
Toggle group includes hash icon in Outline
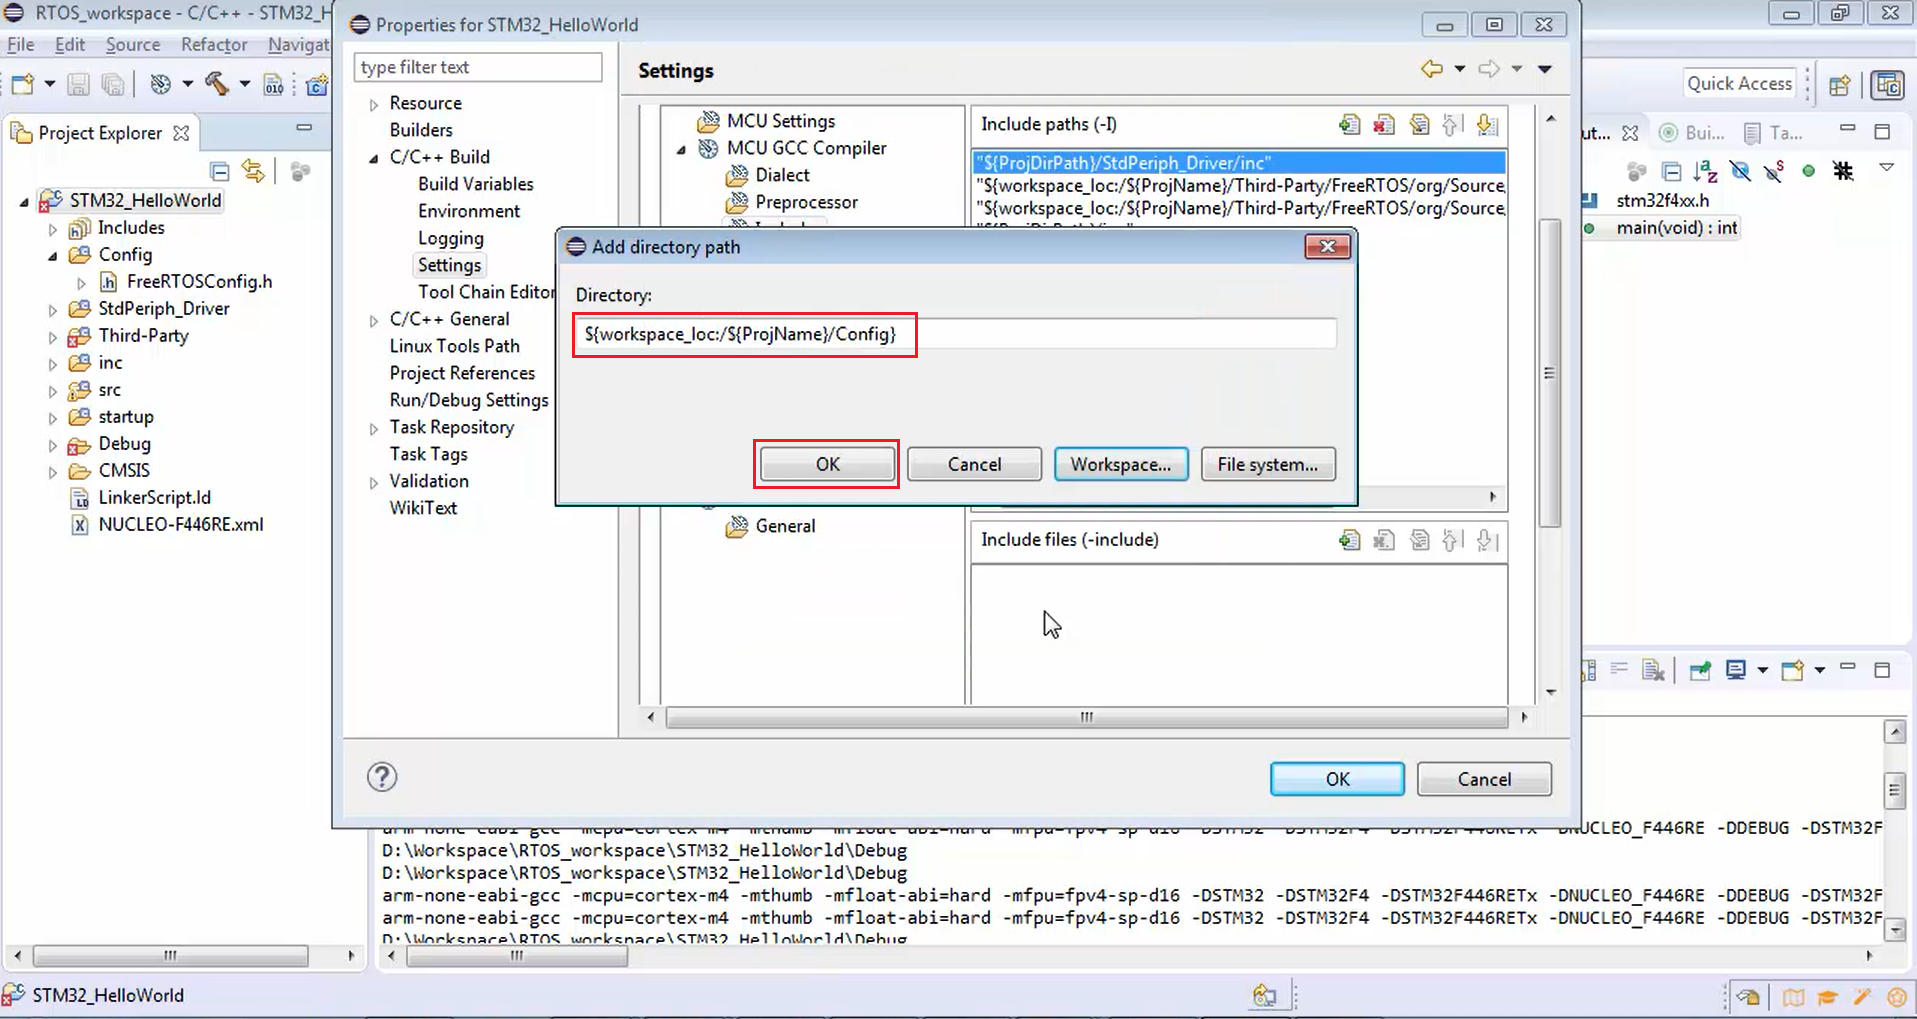tap(1843, 171)
